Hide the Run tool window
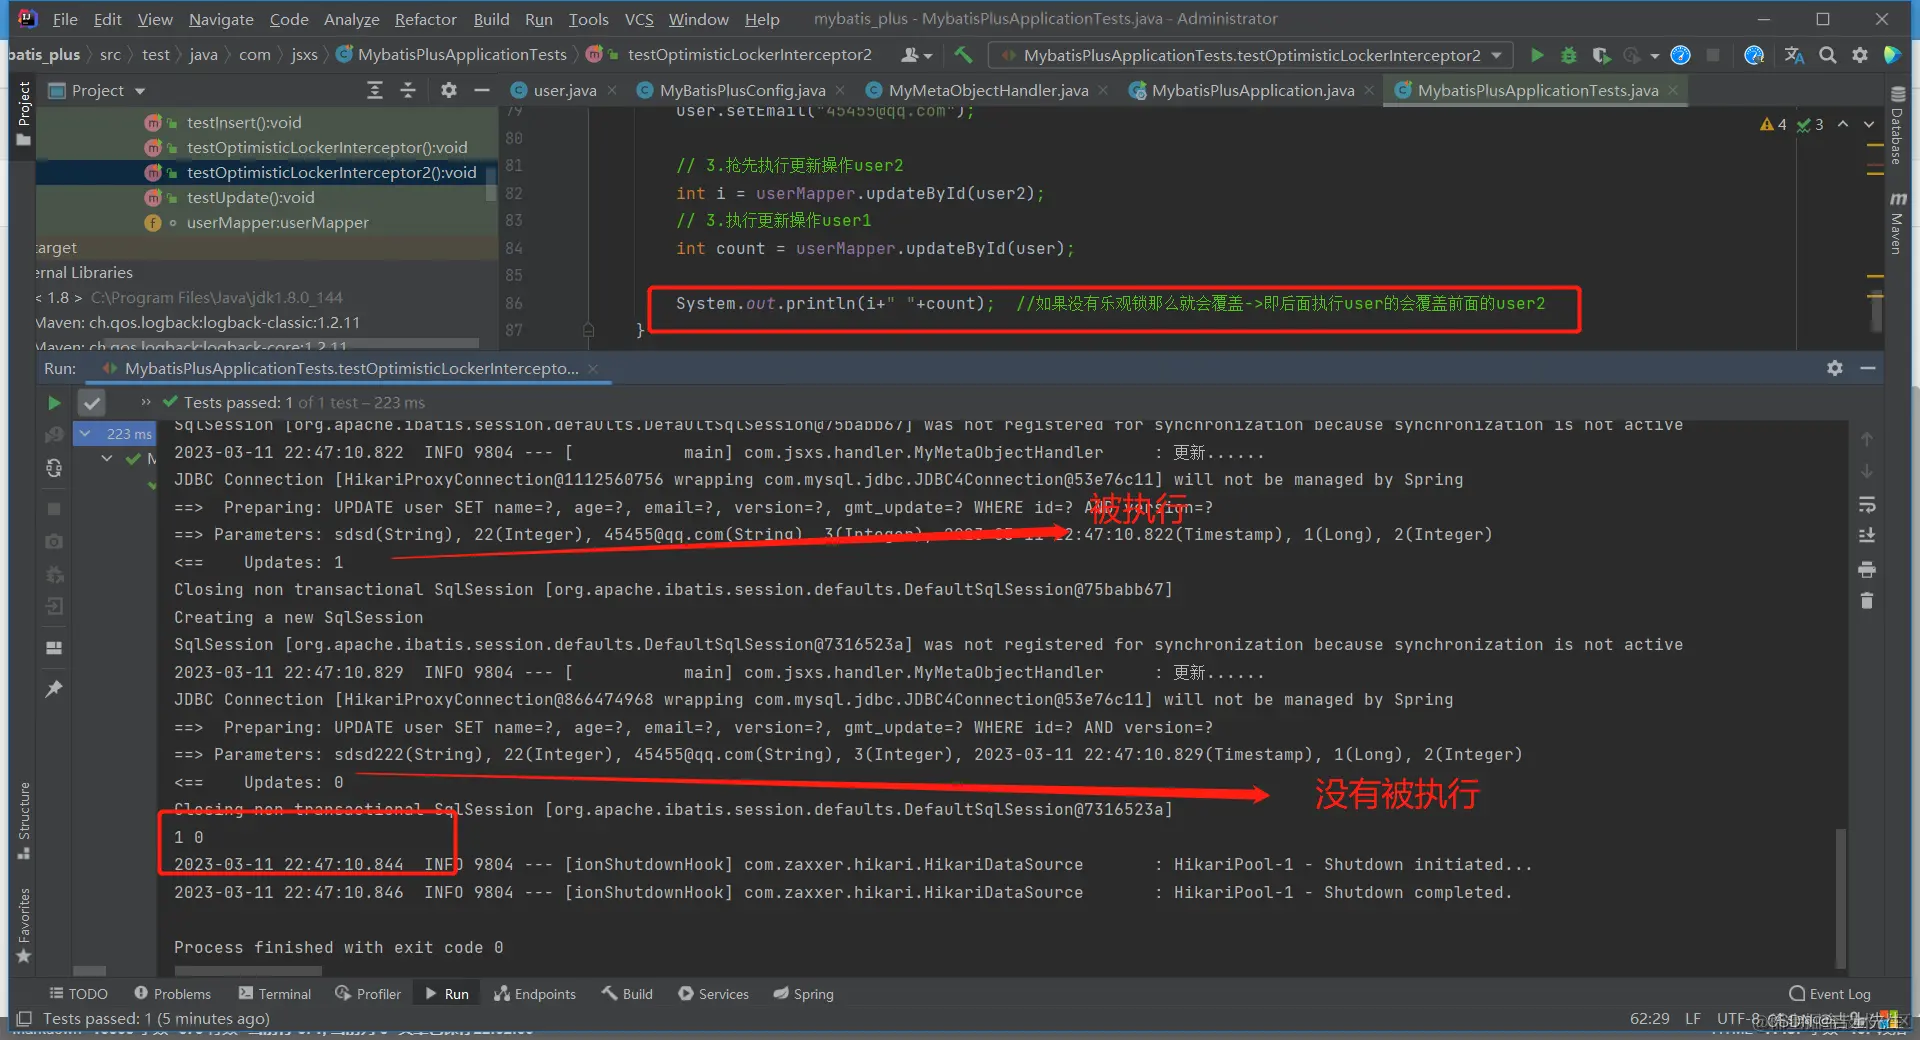Screen dimensions: 1920x1040 (1867, 368)
